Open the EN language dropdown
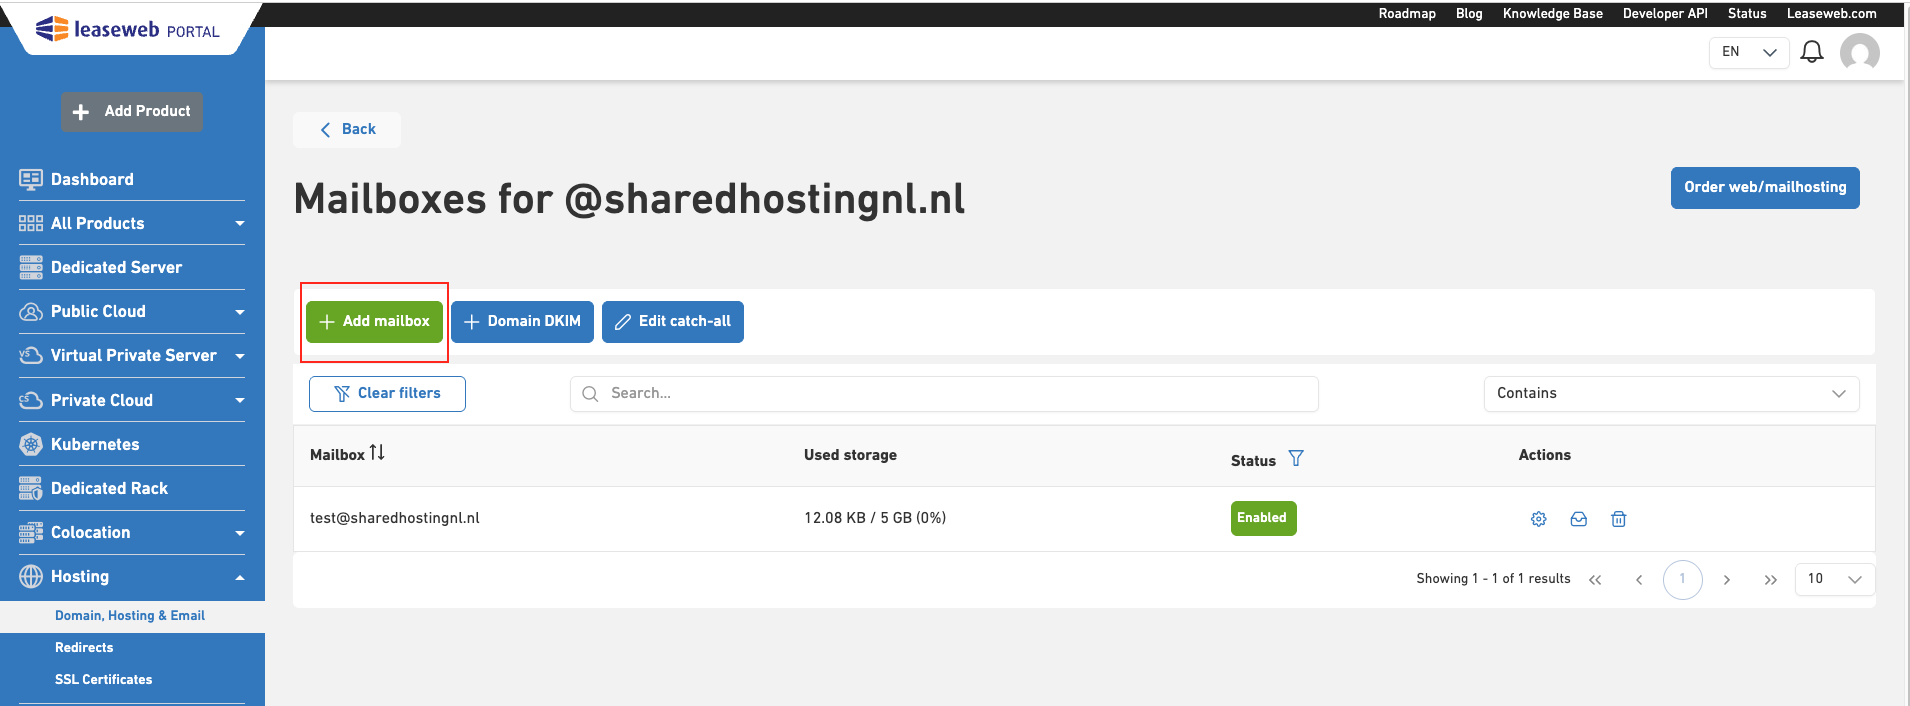Screen dimensions: 1910x706 tap(1749, 52)
